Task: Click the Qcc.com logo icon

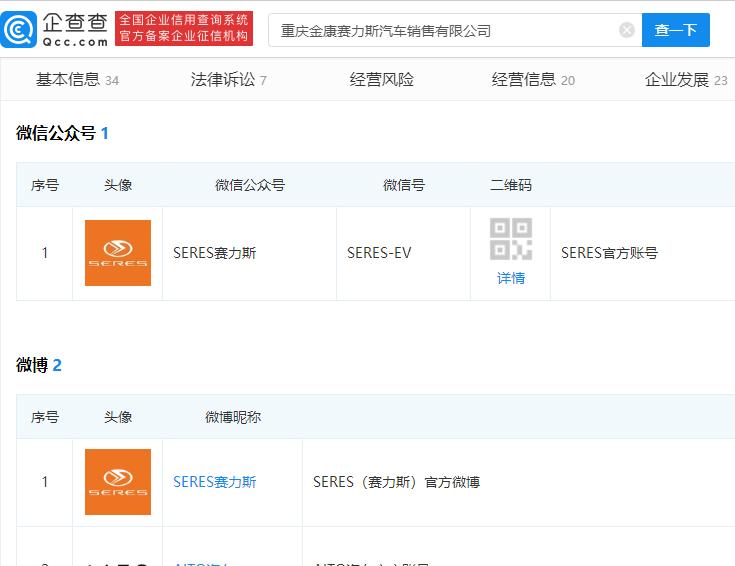Action: (x=18, y=30)
